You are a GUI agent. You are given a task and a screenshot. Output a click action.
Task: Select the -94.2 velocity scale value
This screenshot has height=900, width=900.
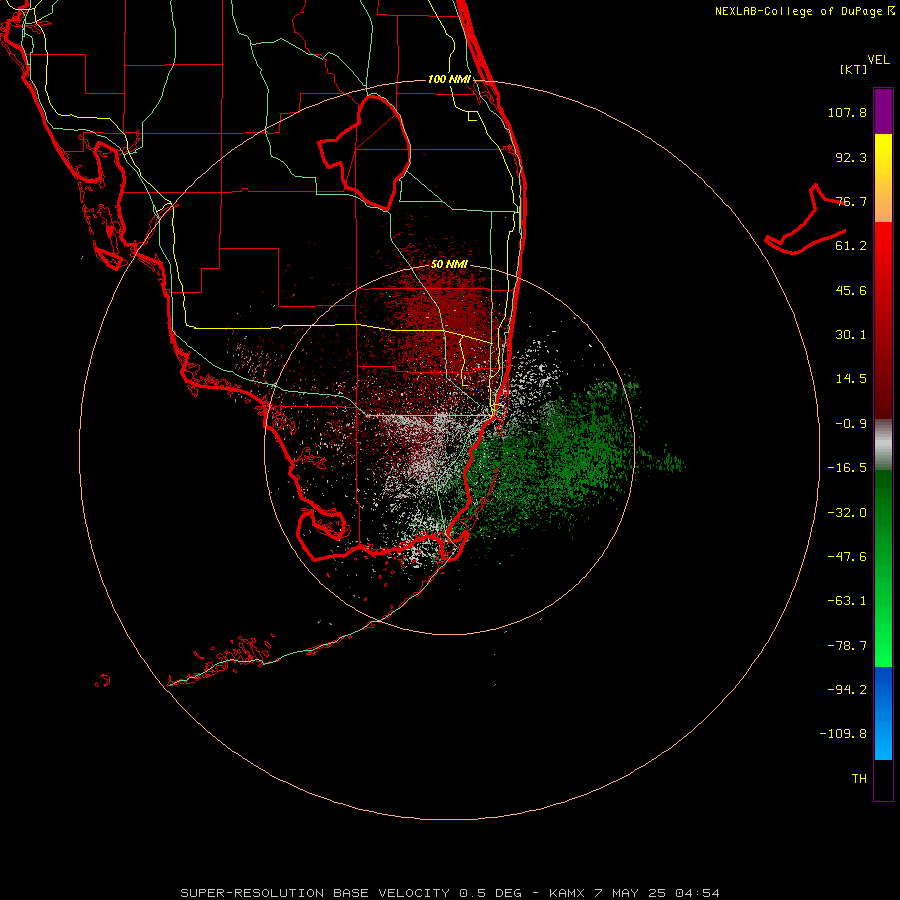[x=847, y=690]
